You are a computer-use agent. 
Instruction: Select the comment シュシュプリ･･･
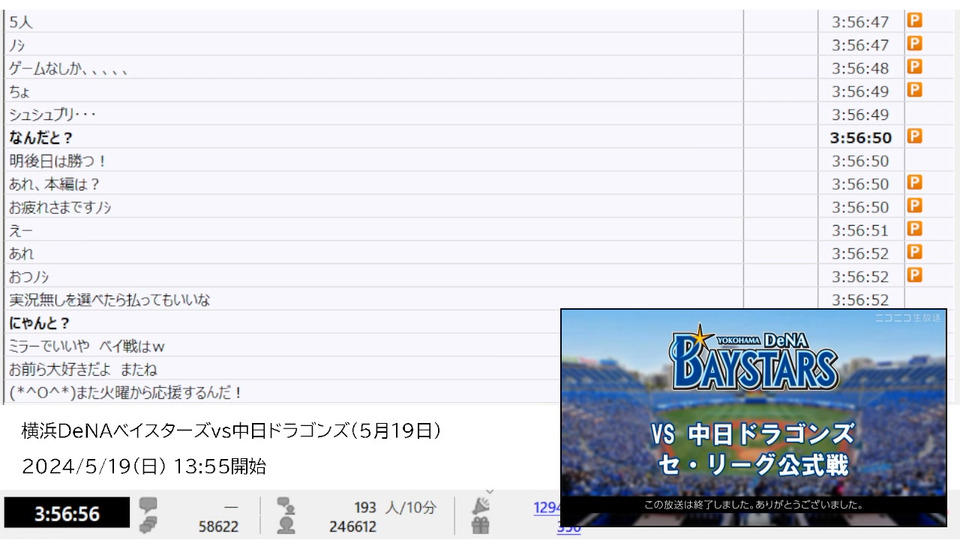coord(52,114)
